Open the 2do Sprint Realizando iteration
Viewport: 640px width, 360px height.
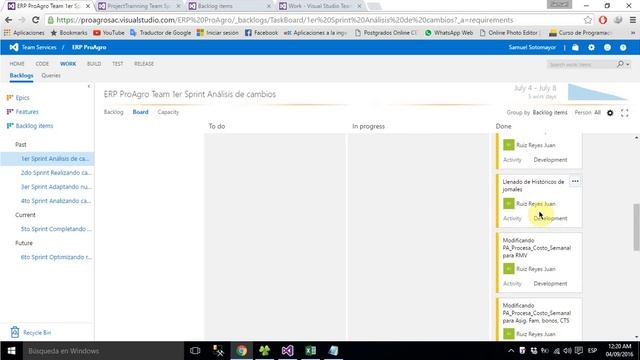coord(56,173)
